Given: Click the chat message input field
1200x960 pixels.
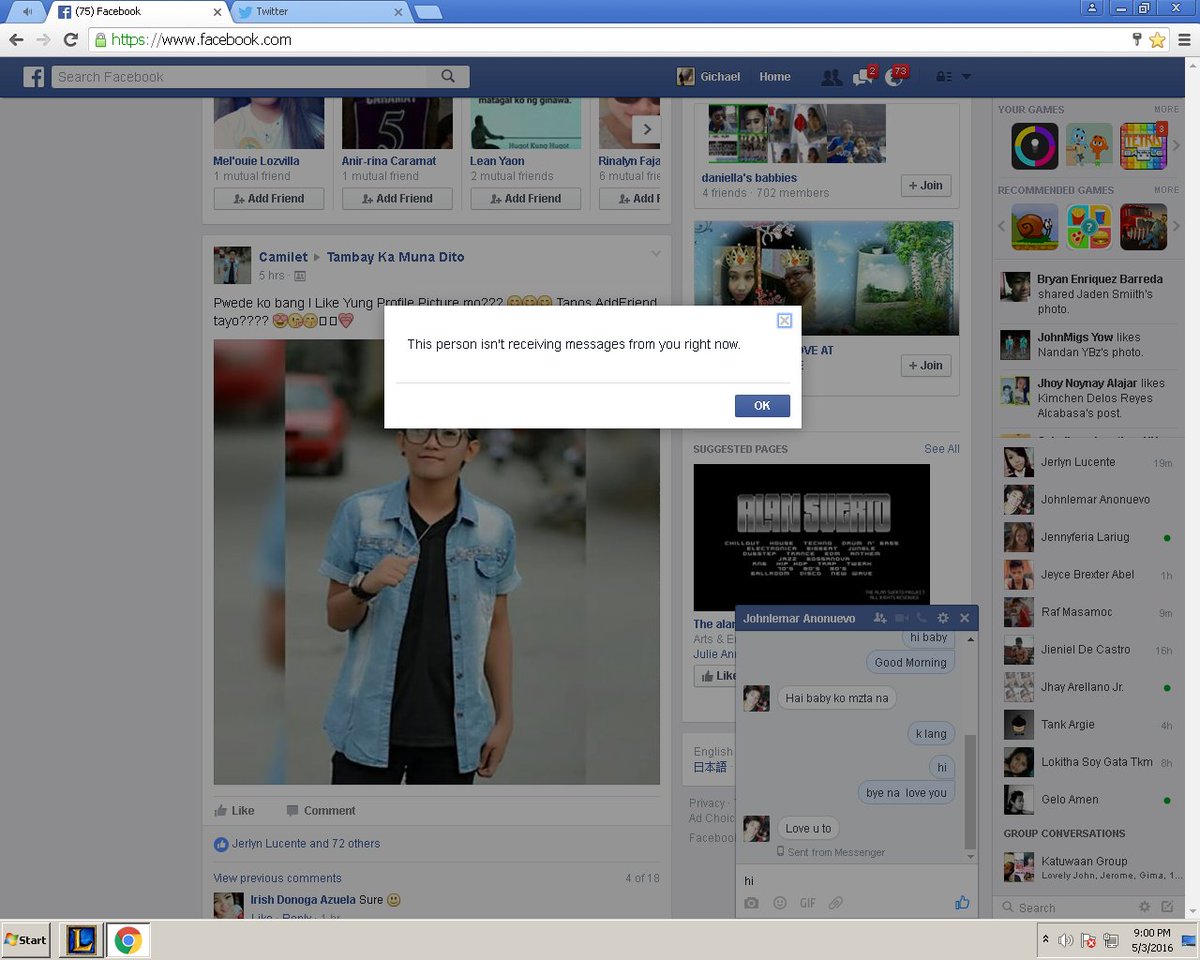Looking at the screenshot, I should (856, 880).
